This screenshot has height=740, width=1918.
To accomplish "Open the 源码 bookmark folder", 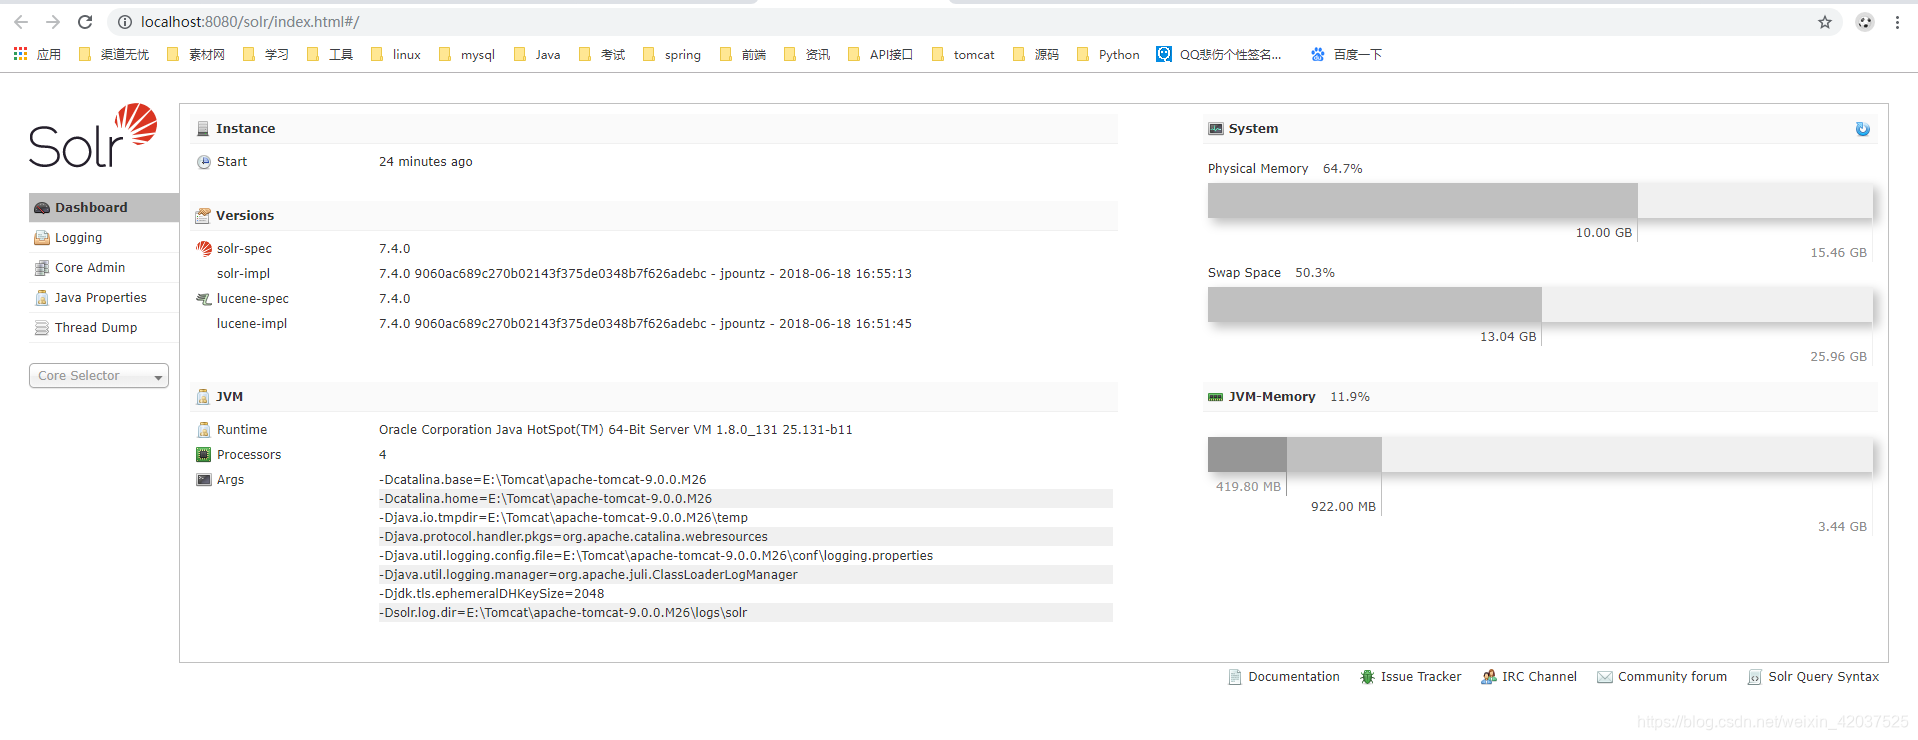I will [1036, 54].
